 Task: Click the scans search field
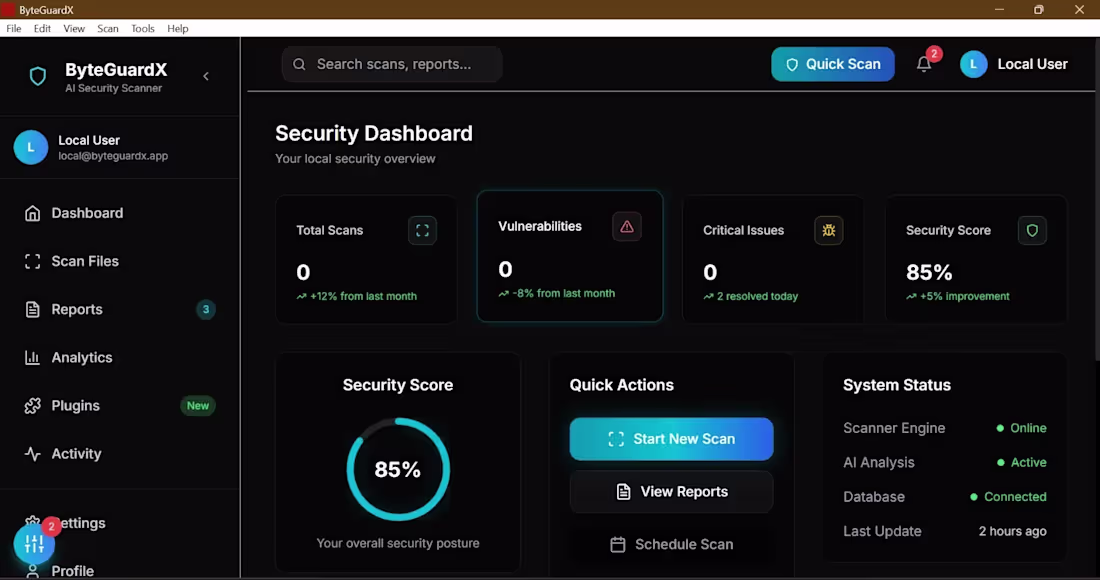[391, 63]
